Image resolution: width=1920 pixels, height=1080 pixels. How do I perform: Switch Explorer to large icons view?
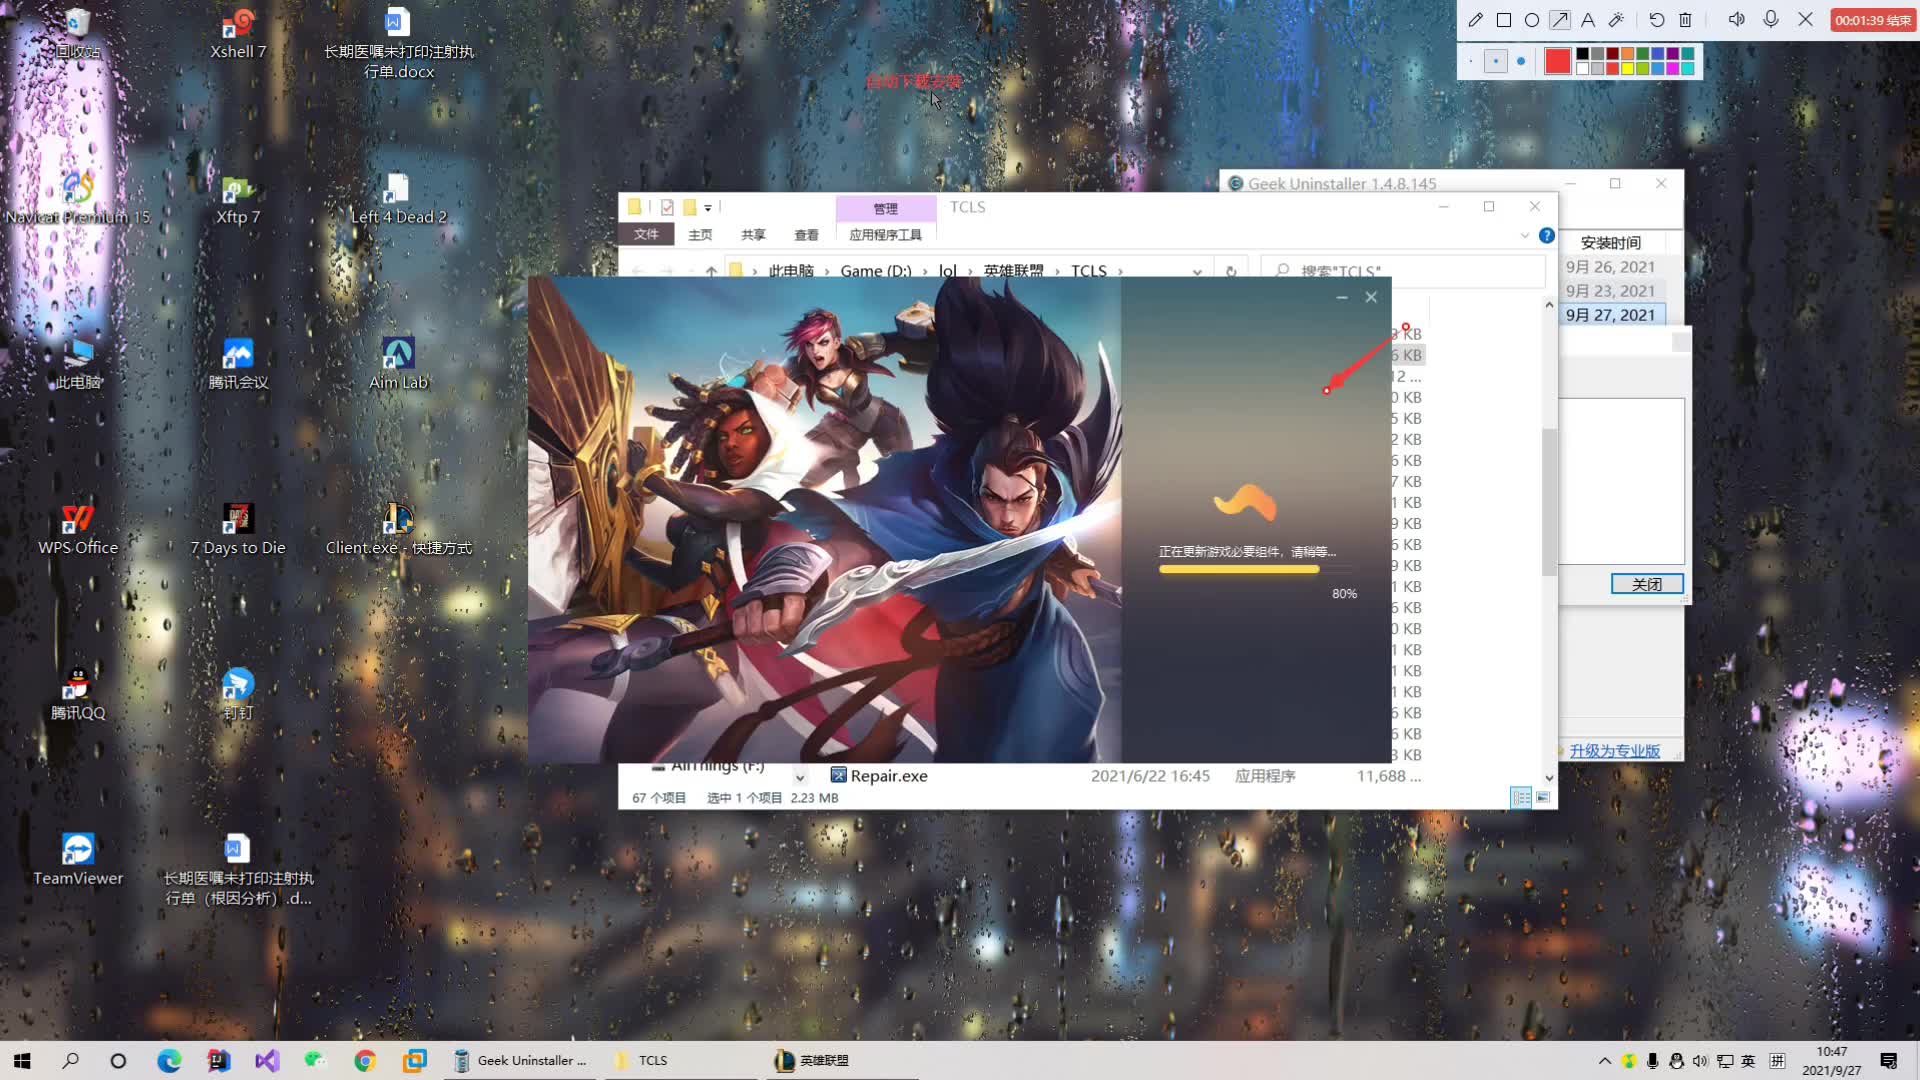click(1543, 798)
